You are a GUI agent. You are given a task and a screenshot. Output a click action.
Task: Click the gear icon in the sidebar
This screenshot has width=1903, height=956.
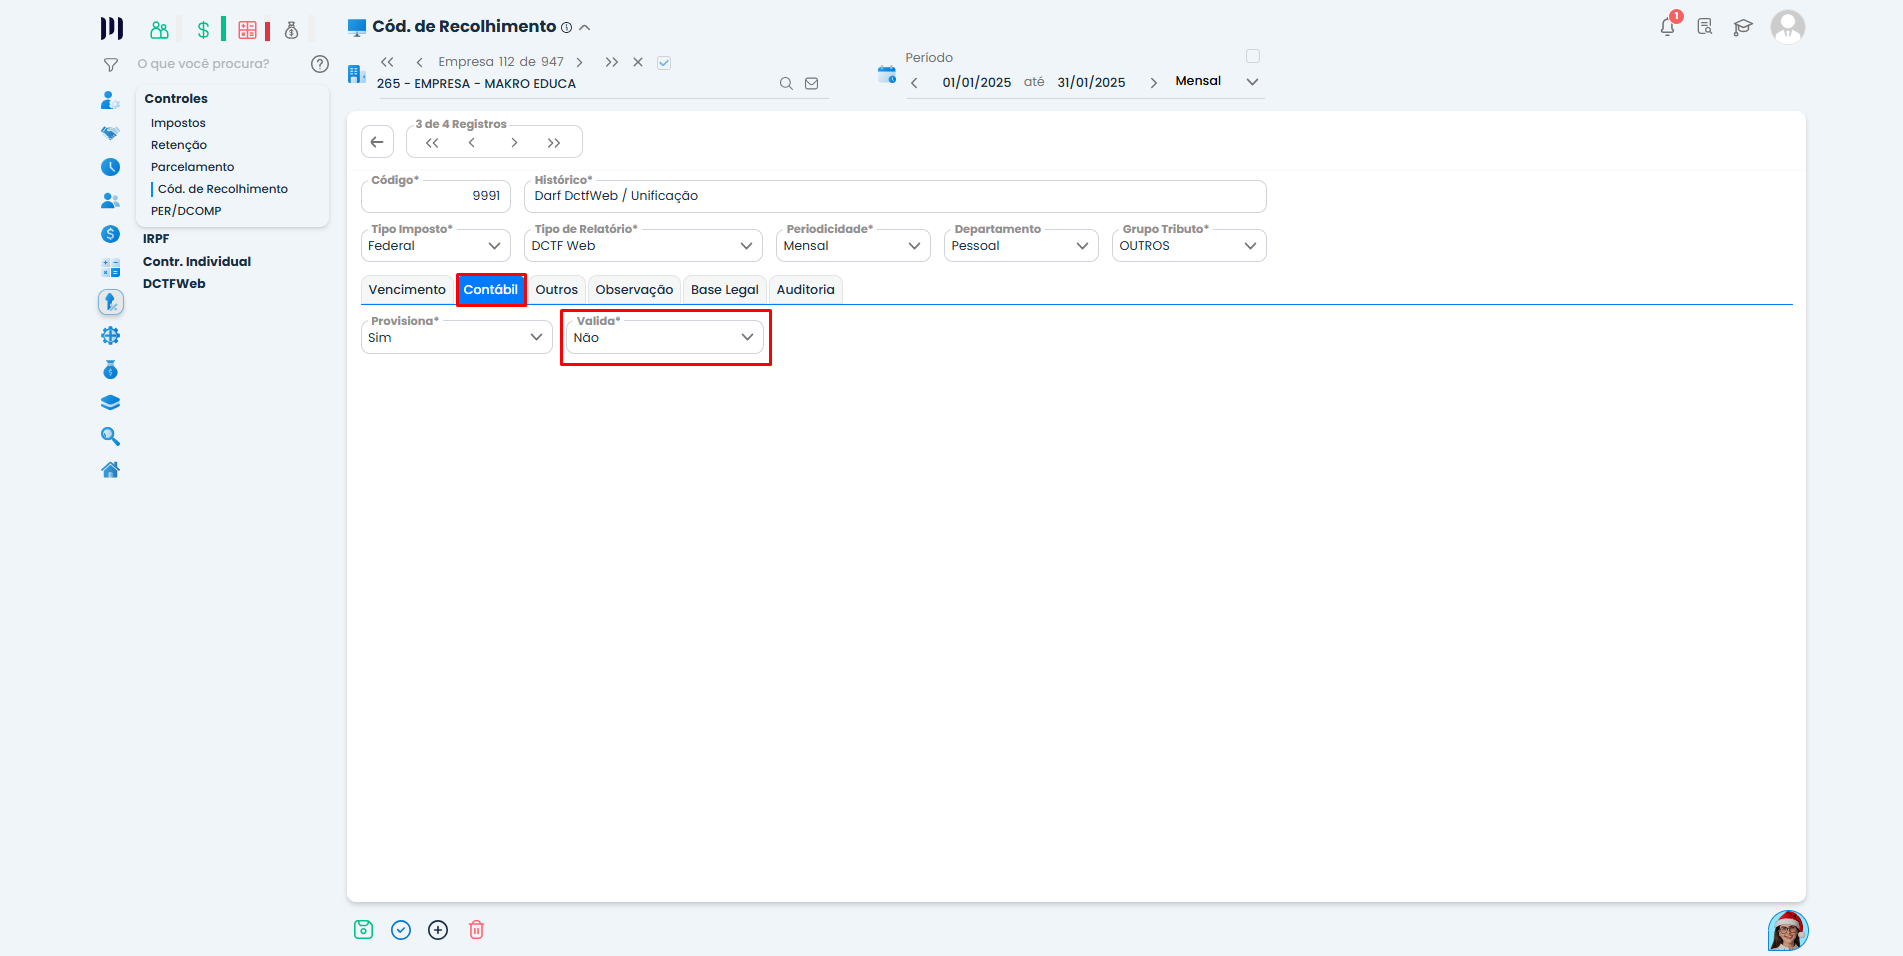pos(110,336)
